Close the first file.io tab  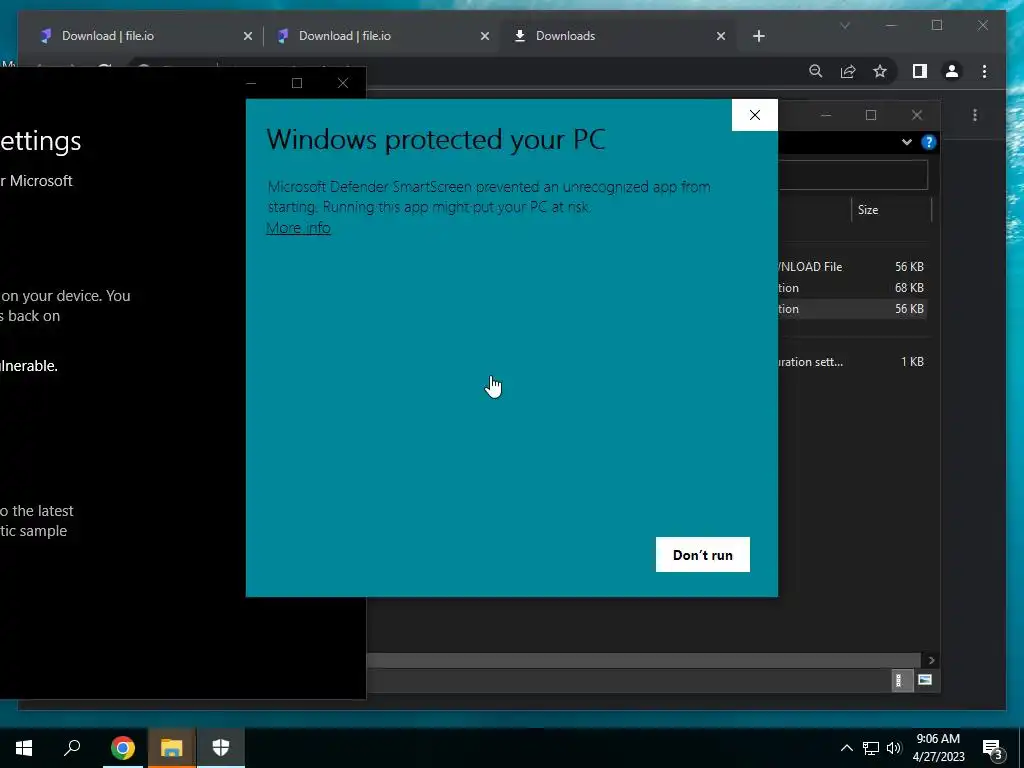(248, 36)
